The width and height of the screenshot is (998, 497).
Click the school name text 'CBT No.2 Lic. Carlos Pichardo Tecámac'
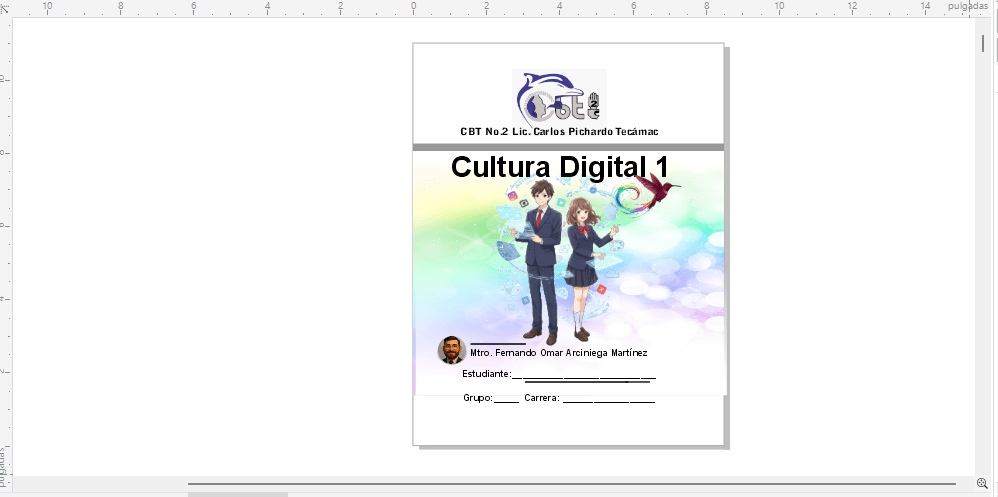point(559,132)
